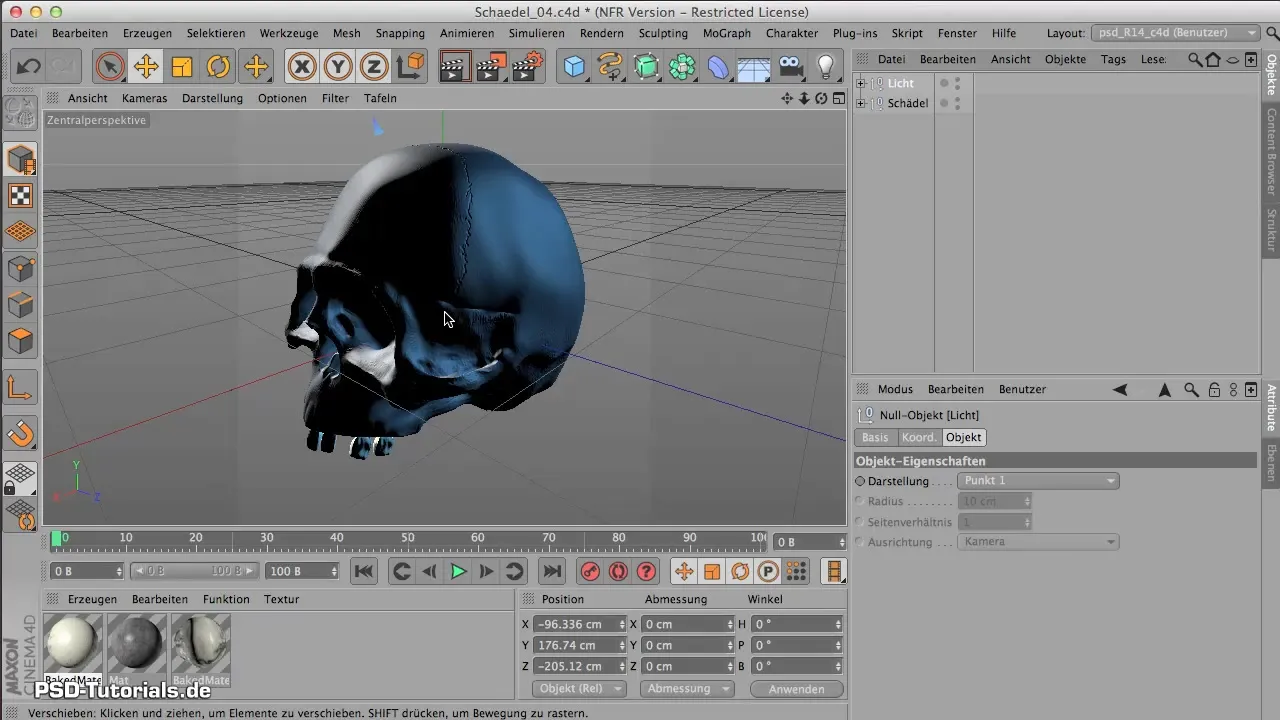
Task: Switch to Texture mode checkerboard icon
Action: click(x=21, y=196)
